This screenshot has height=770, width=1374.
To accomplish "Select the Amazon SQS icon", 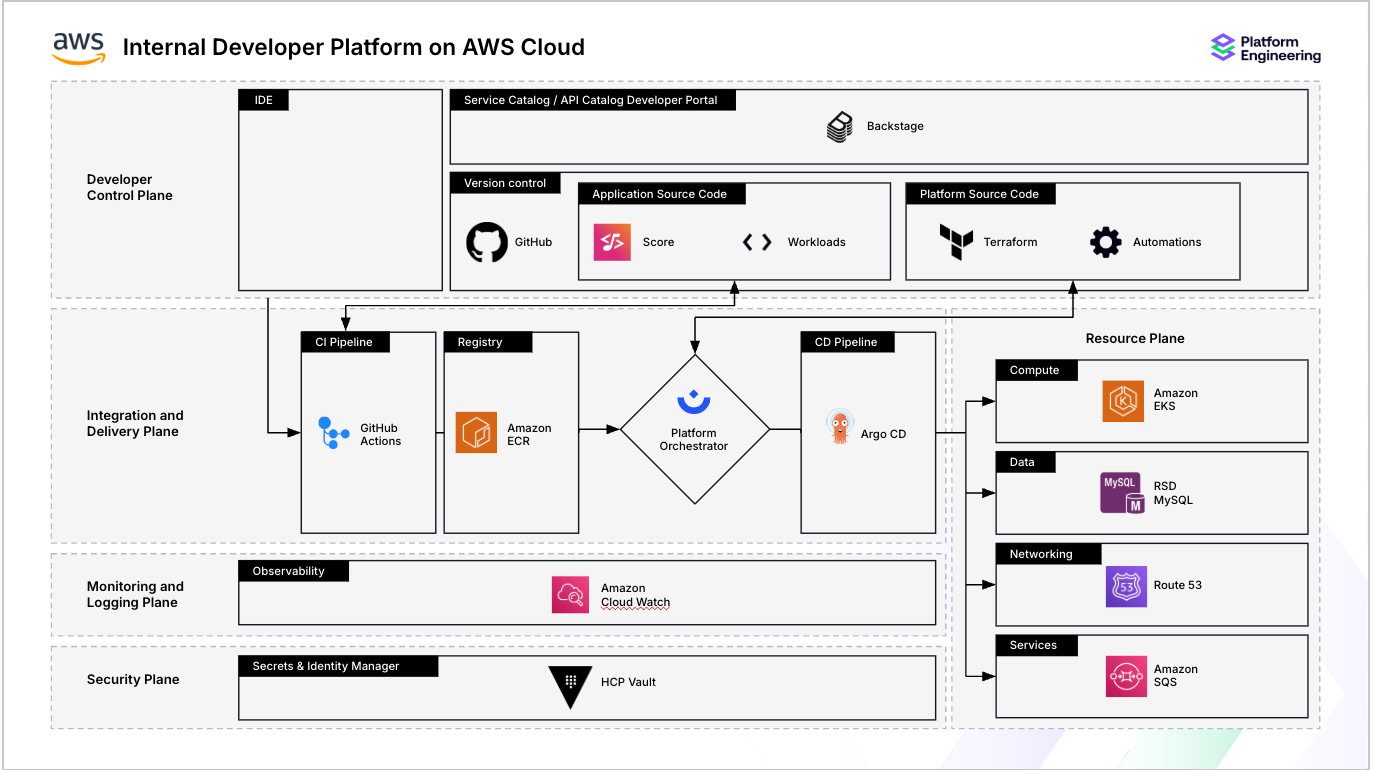I will [1126, 676].
